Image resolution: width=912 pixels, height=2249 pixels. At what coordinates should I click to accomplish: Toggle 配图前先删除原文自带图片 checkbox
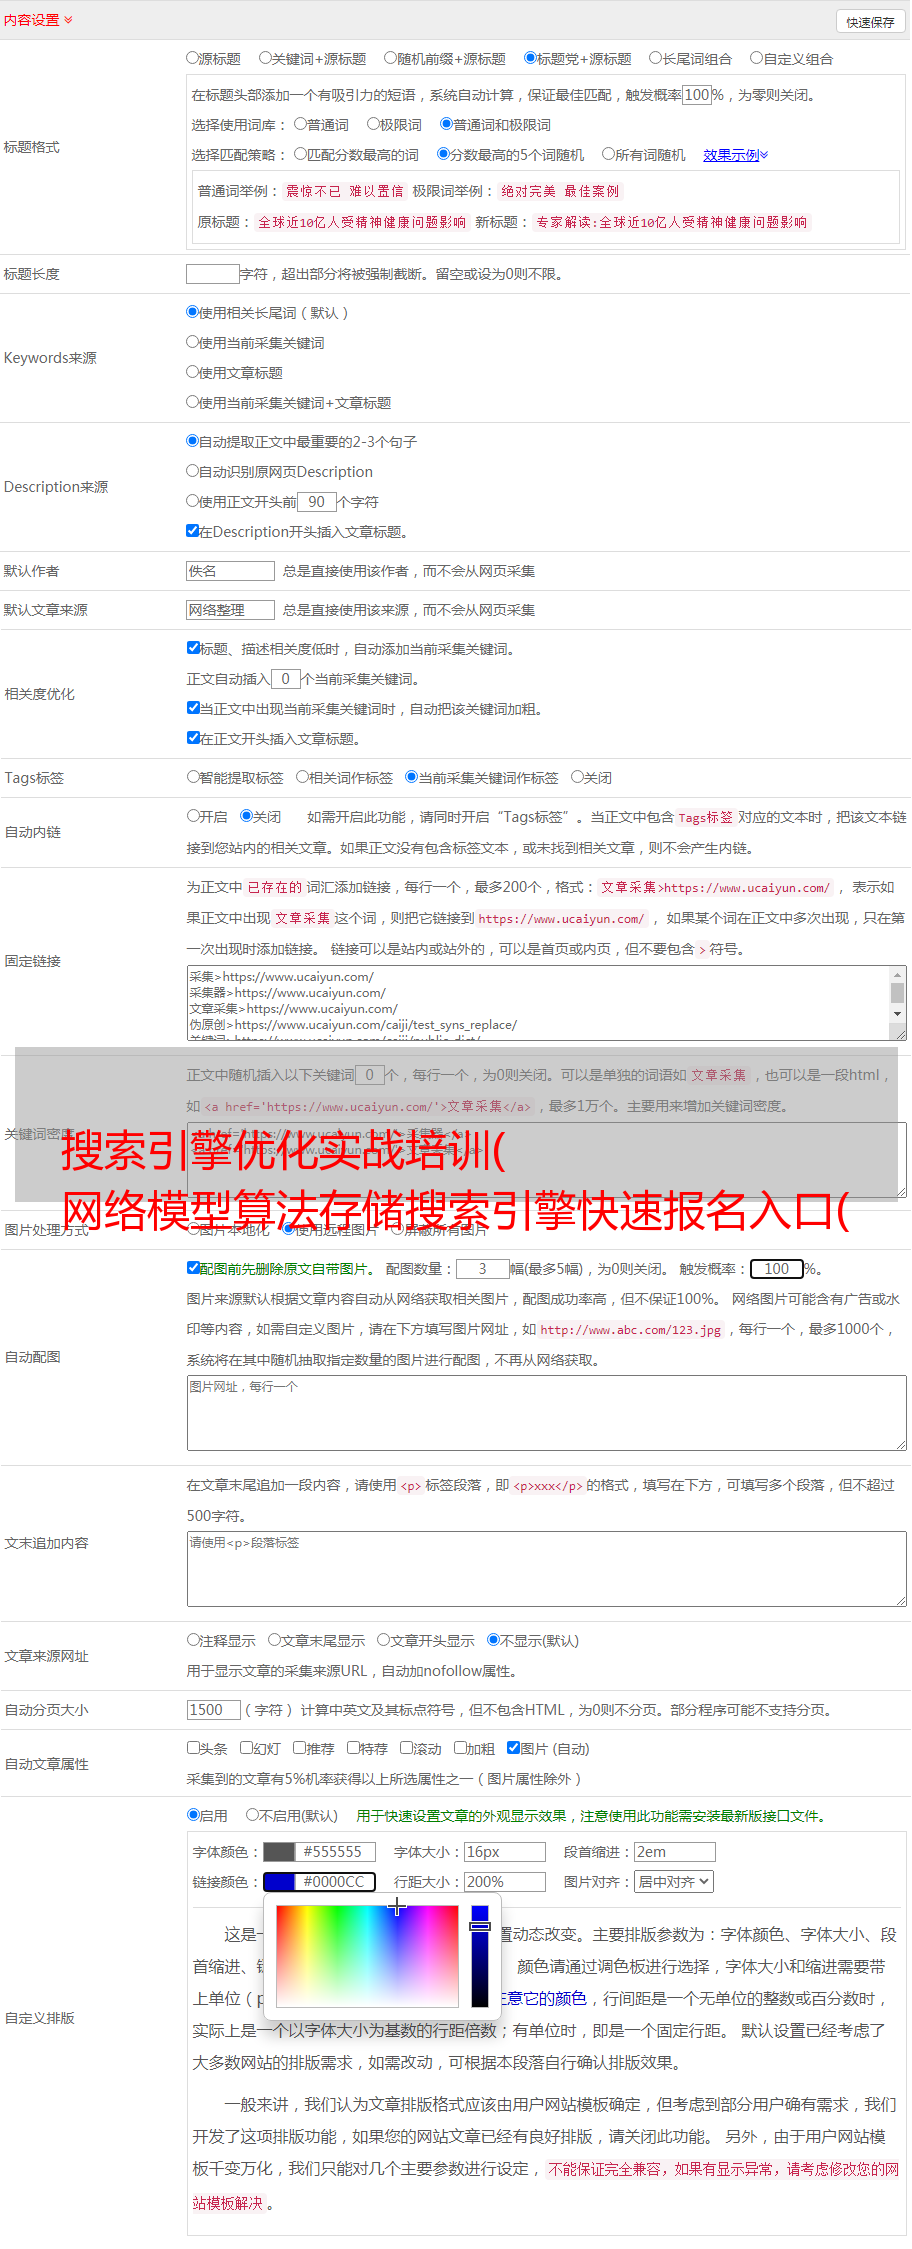pos(194,1268)
